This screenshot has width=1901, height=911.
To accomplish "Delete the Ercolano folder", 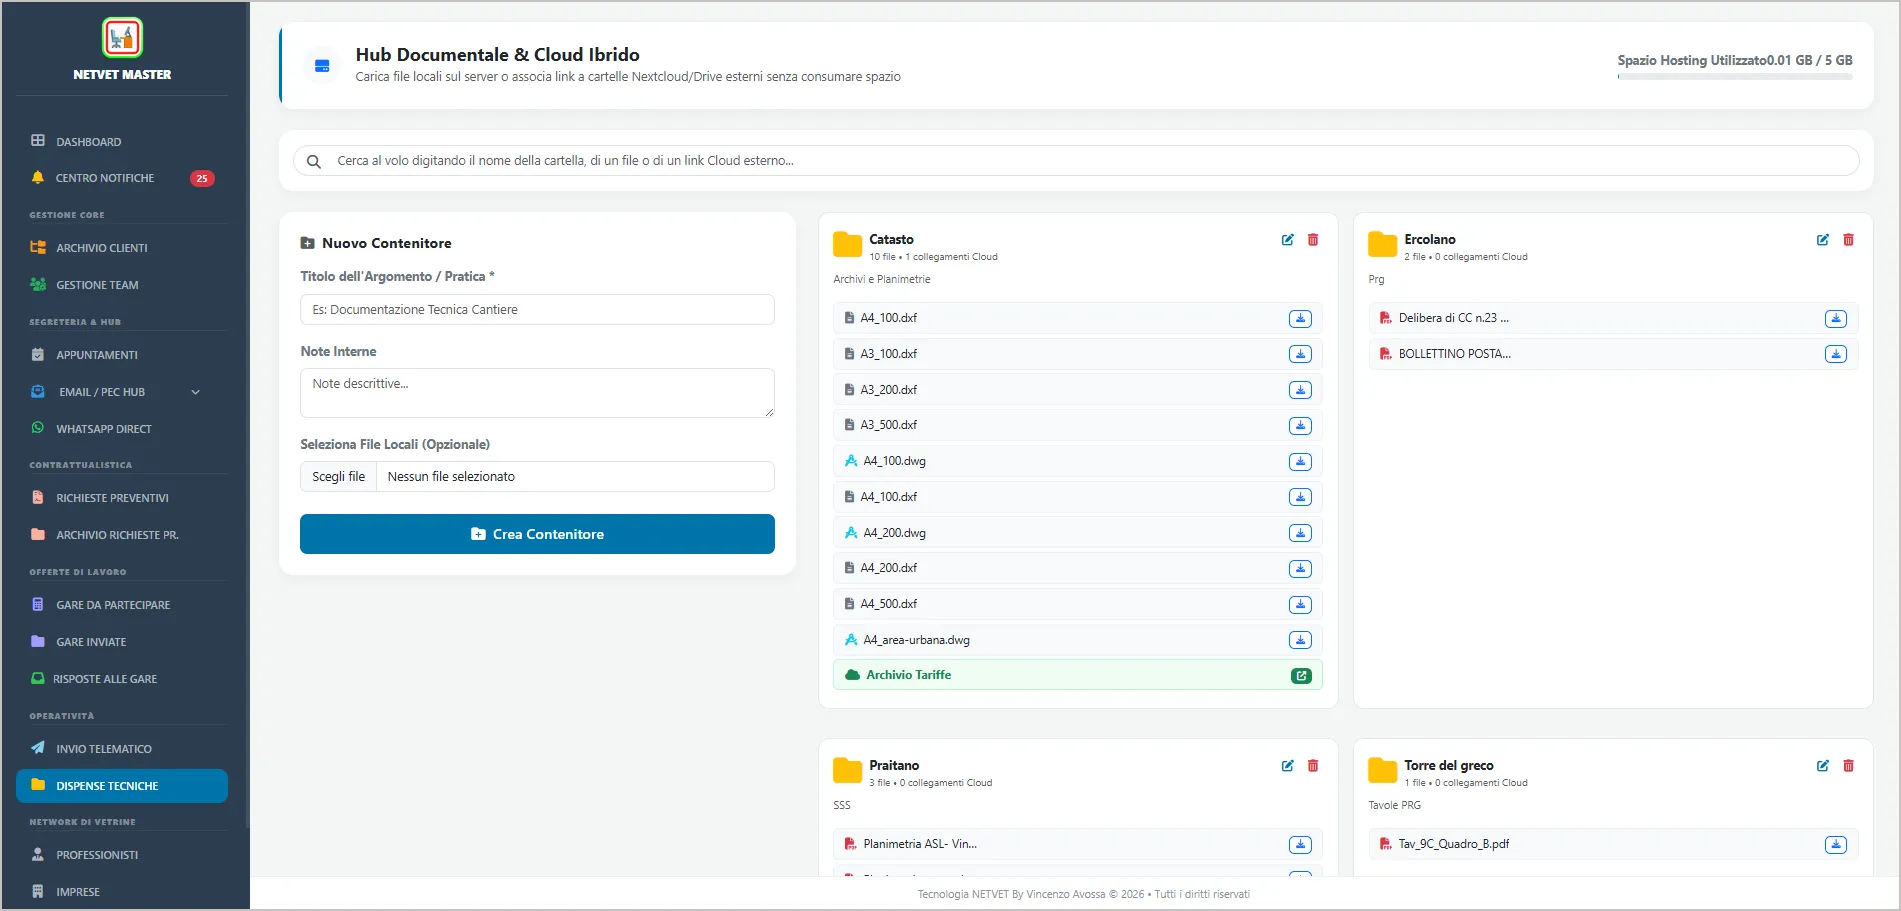I will pyautogui.click(x=1848, y=240).
